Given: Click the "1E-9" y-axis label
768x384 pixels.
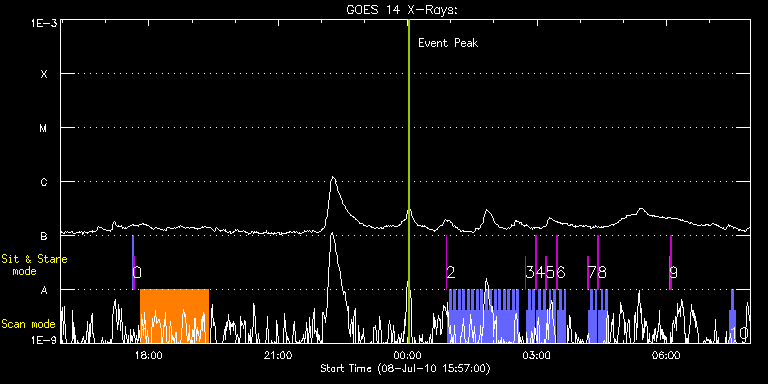Looking at the screenshot, I should pyautogui.click(x=44, y=339).
